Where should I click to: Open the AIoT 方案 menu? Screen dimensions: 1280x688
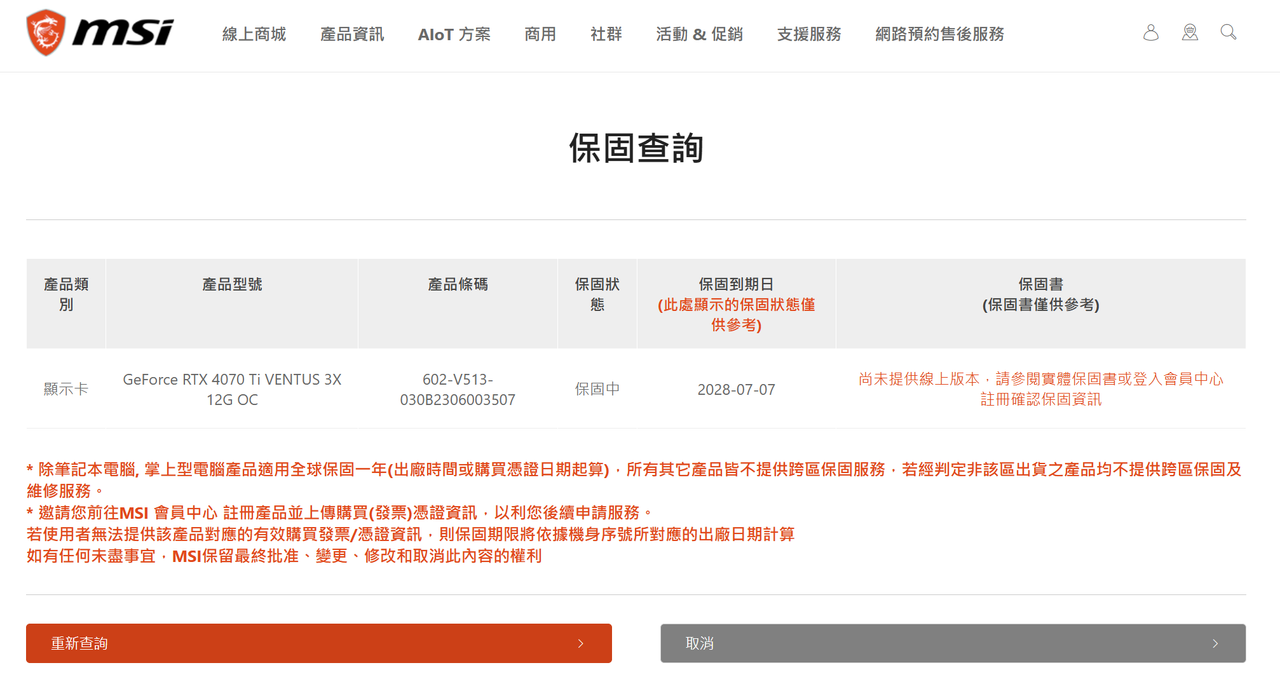tap(454, 34)
